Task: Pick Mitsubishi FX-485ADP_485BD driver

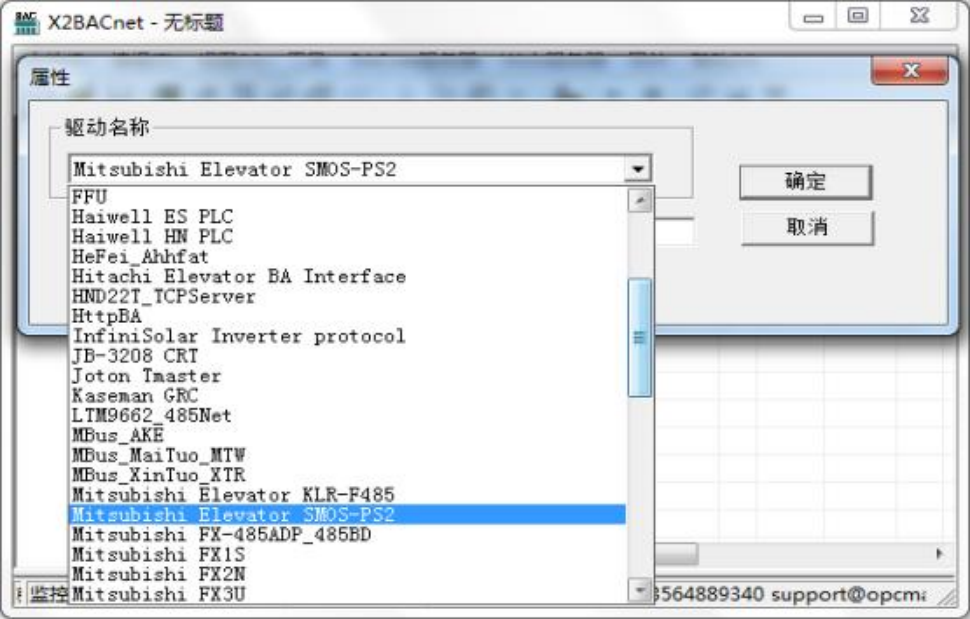Action: 347,534
